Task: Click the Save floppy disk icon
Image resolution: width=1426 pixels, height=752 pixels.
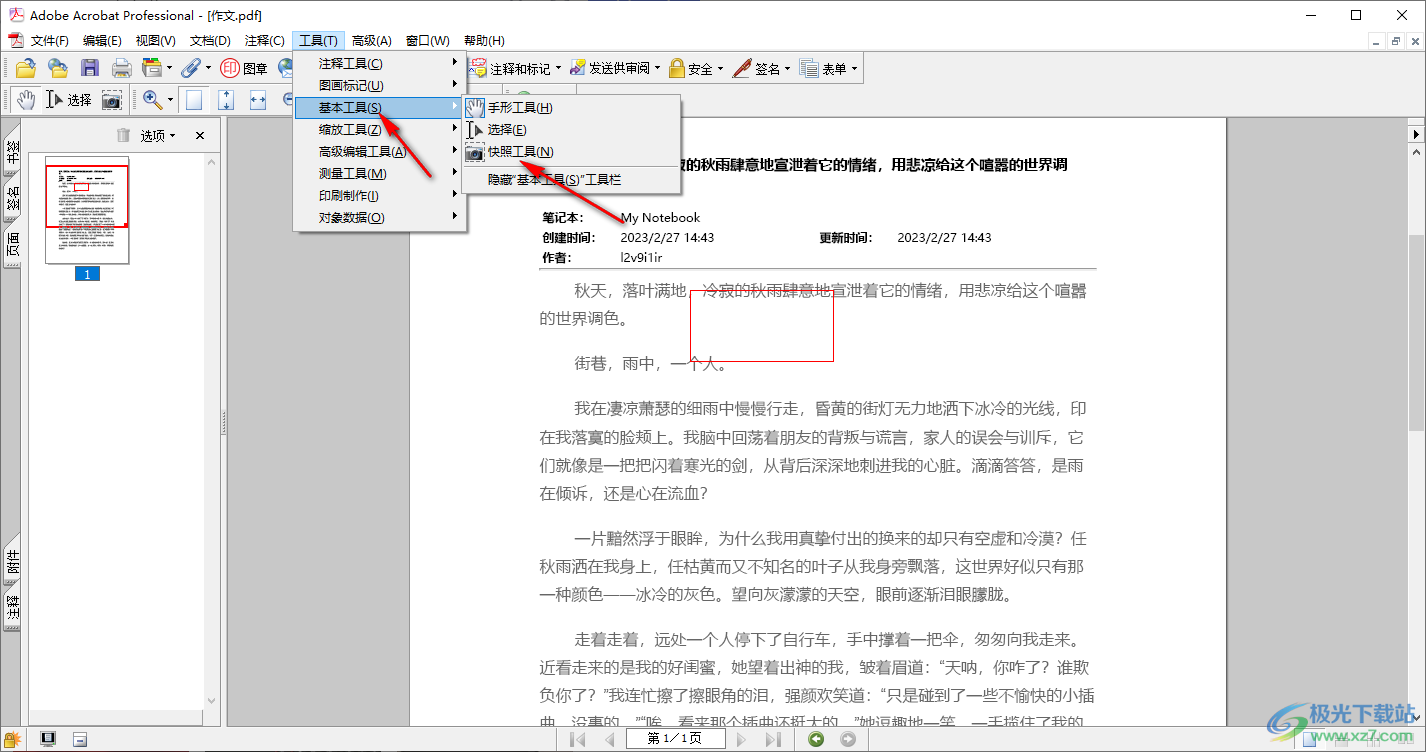Action: click(x=90, y=68)
